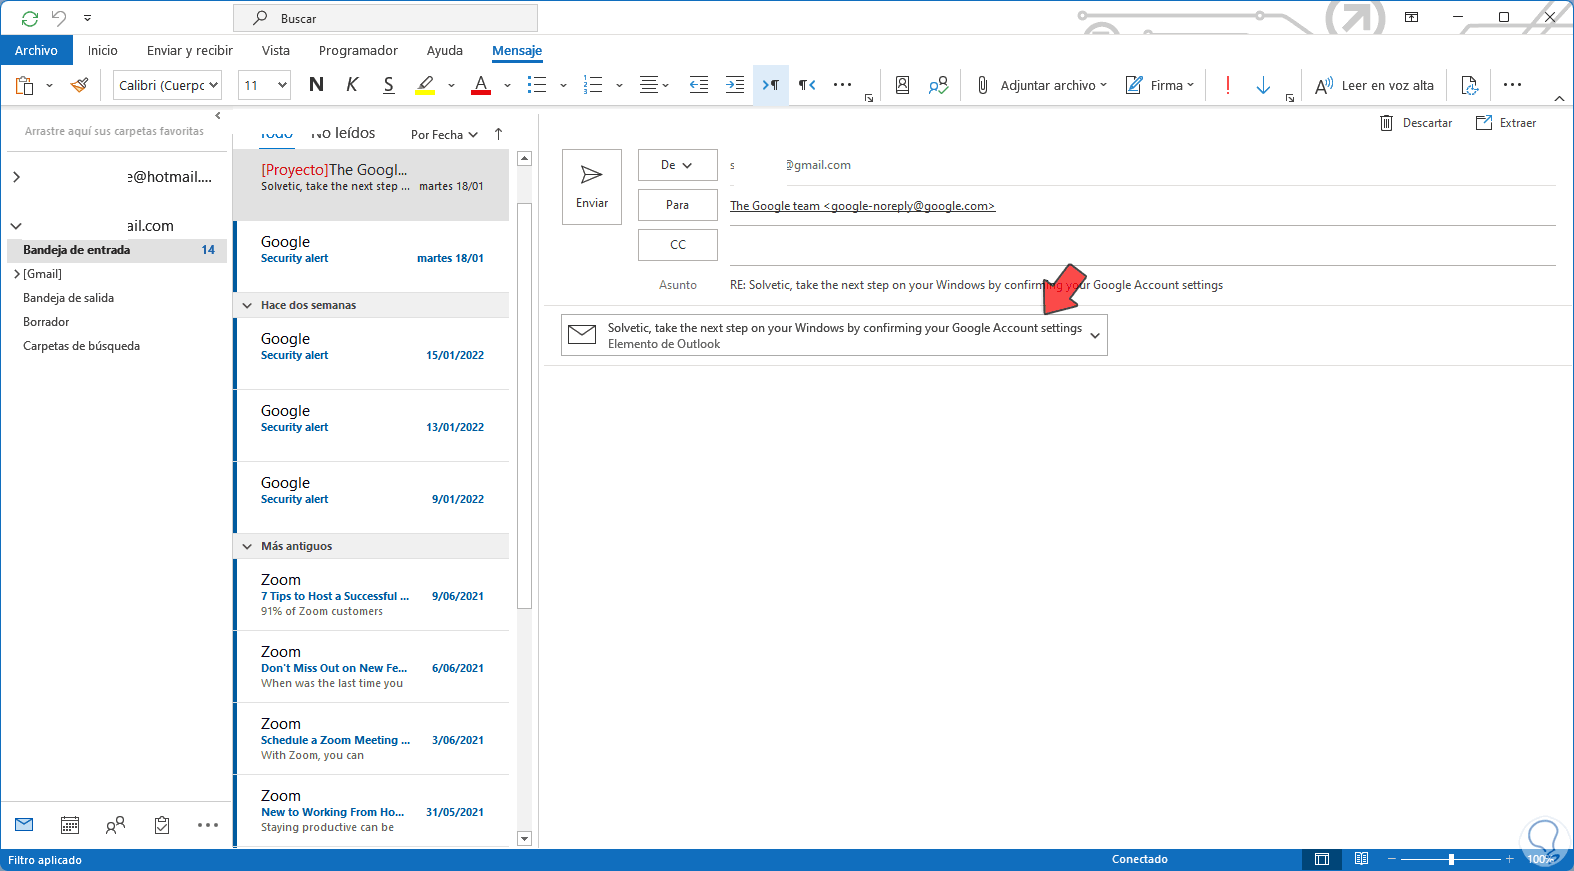Toggle Italic formatting
Image resolution: width=1574 pixels, height=871 pixels.
352,86
